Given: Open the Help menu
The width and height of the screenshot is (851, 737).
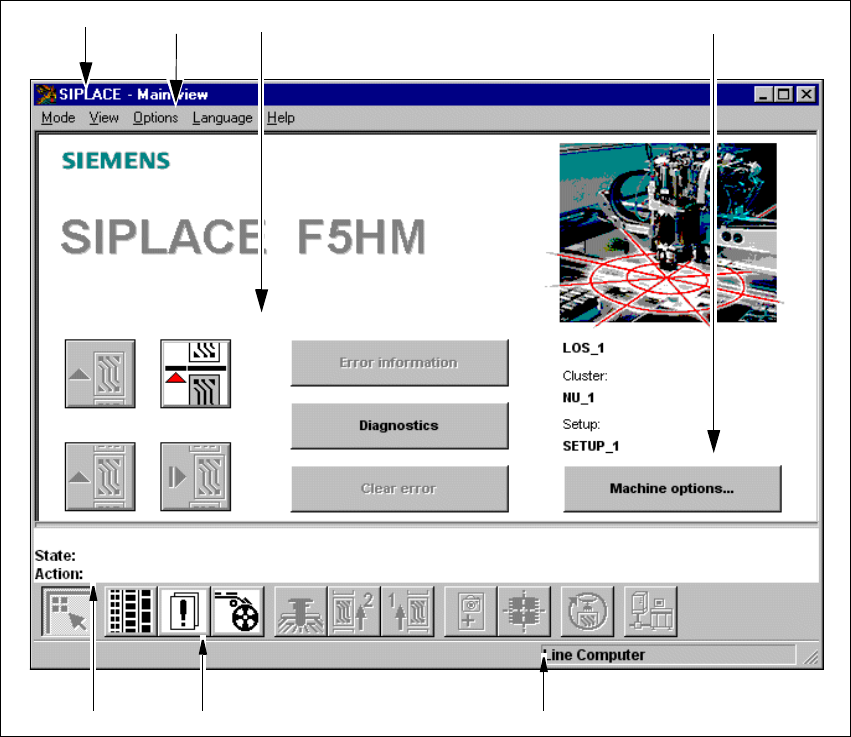Looking at the screenshot, I should pyautogui.click(x=281, y=118).
